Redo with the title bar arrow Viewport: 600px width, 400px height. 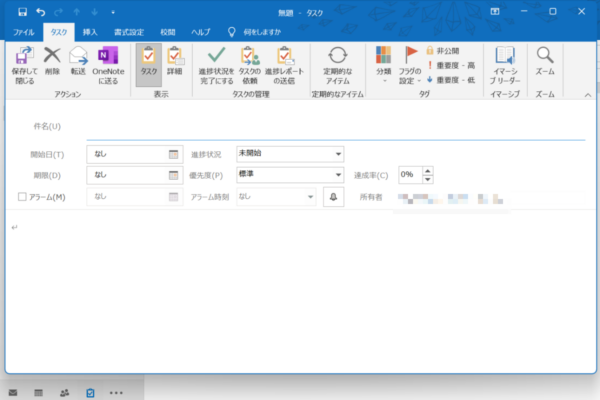[x=59, y=12]
